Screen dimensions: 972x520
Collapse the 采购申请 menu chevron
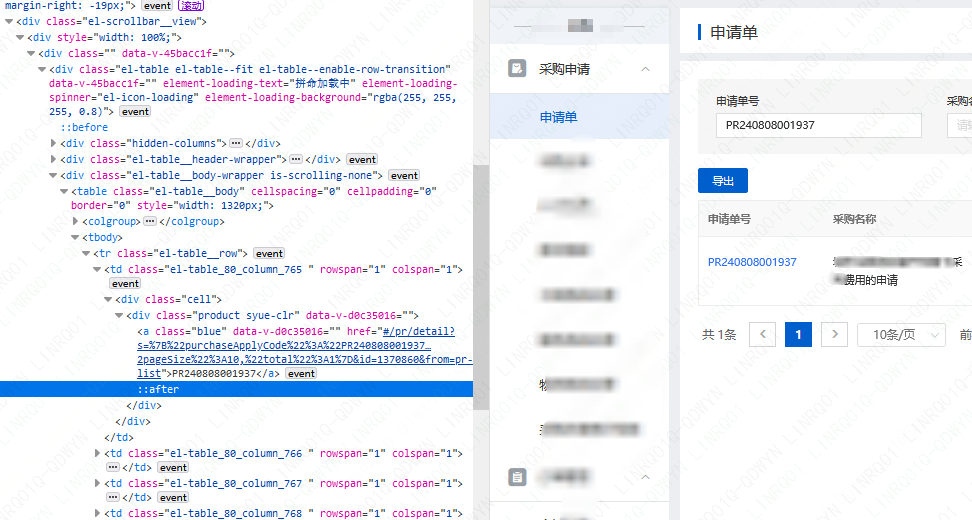click(645, 69)
